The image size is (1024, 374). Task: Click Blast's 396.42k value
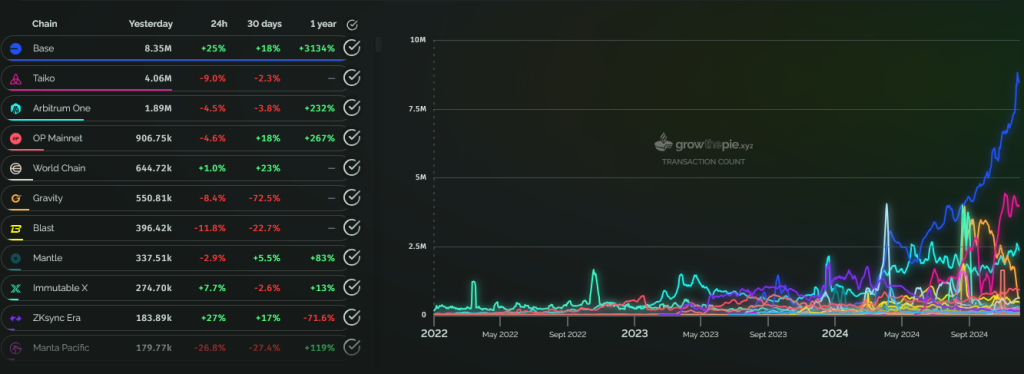pos(153,228)
